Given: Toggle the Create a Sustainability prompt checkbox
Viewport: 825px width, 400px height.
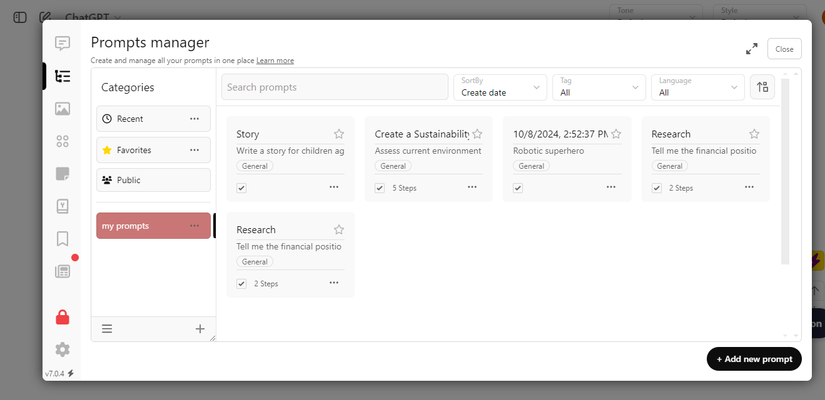Looking at the screenshot, I should [x=380, y=187].
